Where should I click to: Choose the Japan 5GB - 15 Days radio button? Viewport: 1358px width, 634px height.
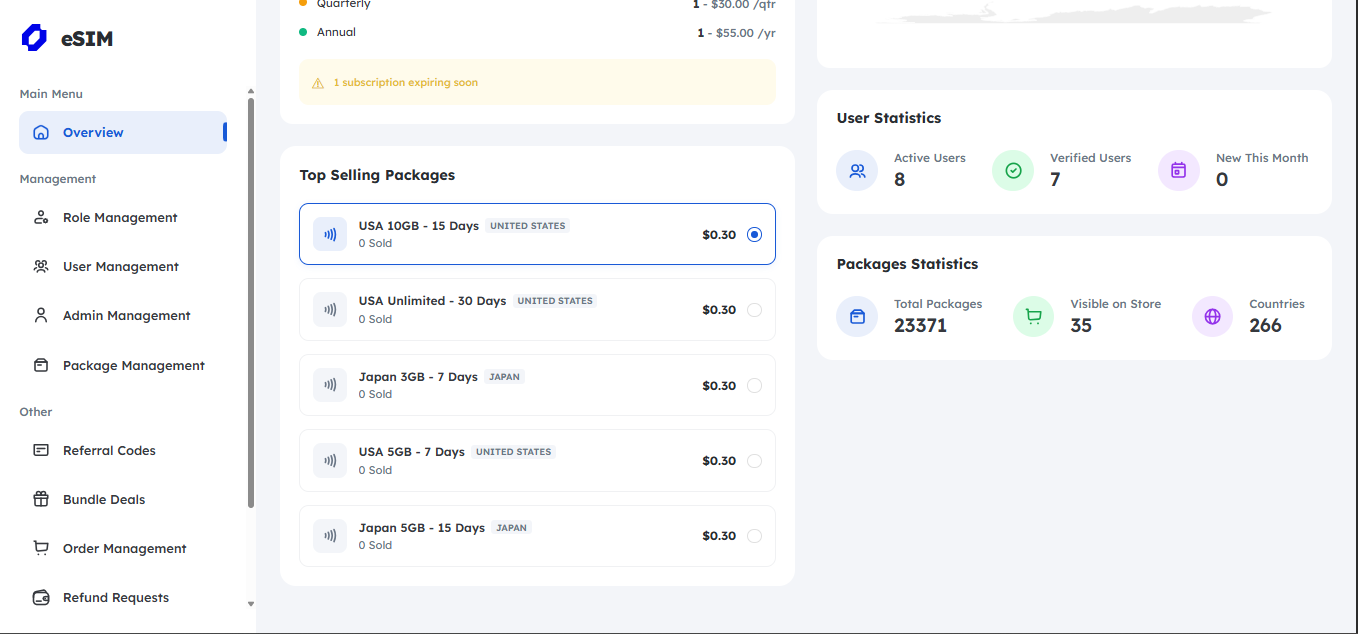coord(754,536)
